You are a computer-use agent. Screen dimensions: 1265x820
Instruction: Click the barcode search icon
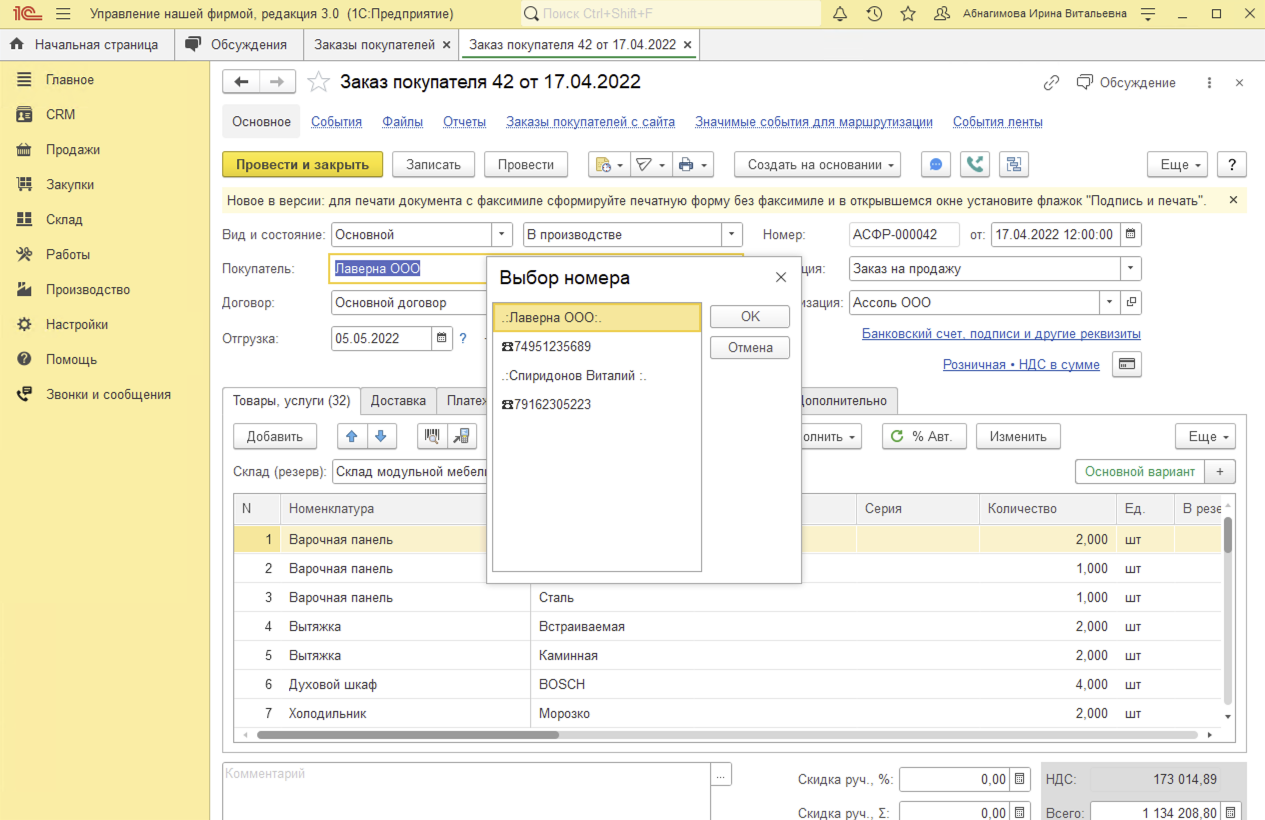(433, 436)
